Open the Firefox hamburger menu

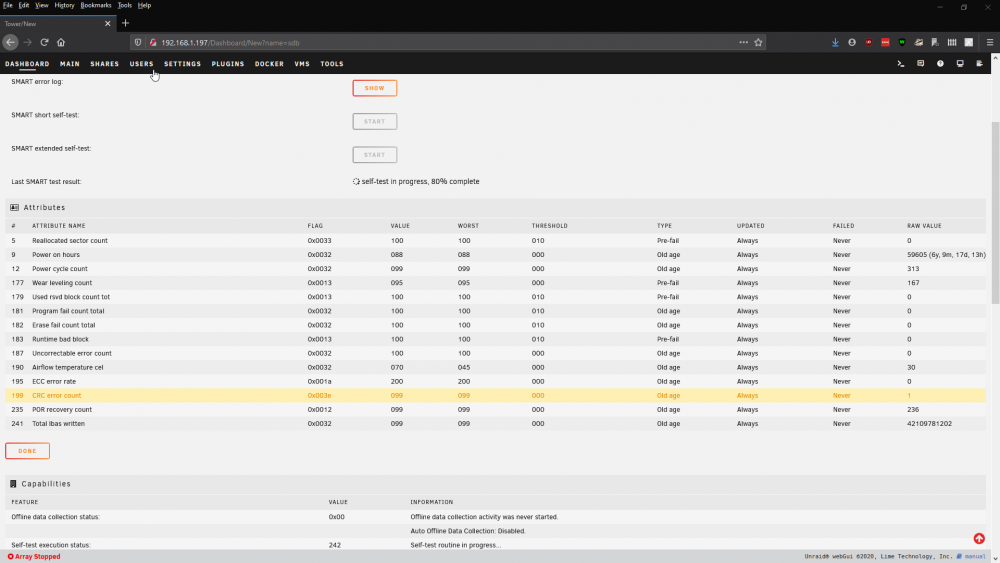pyautogui.click(x=990, y=43)
